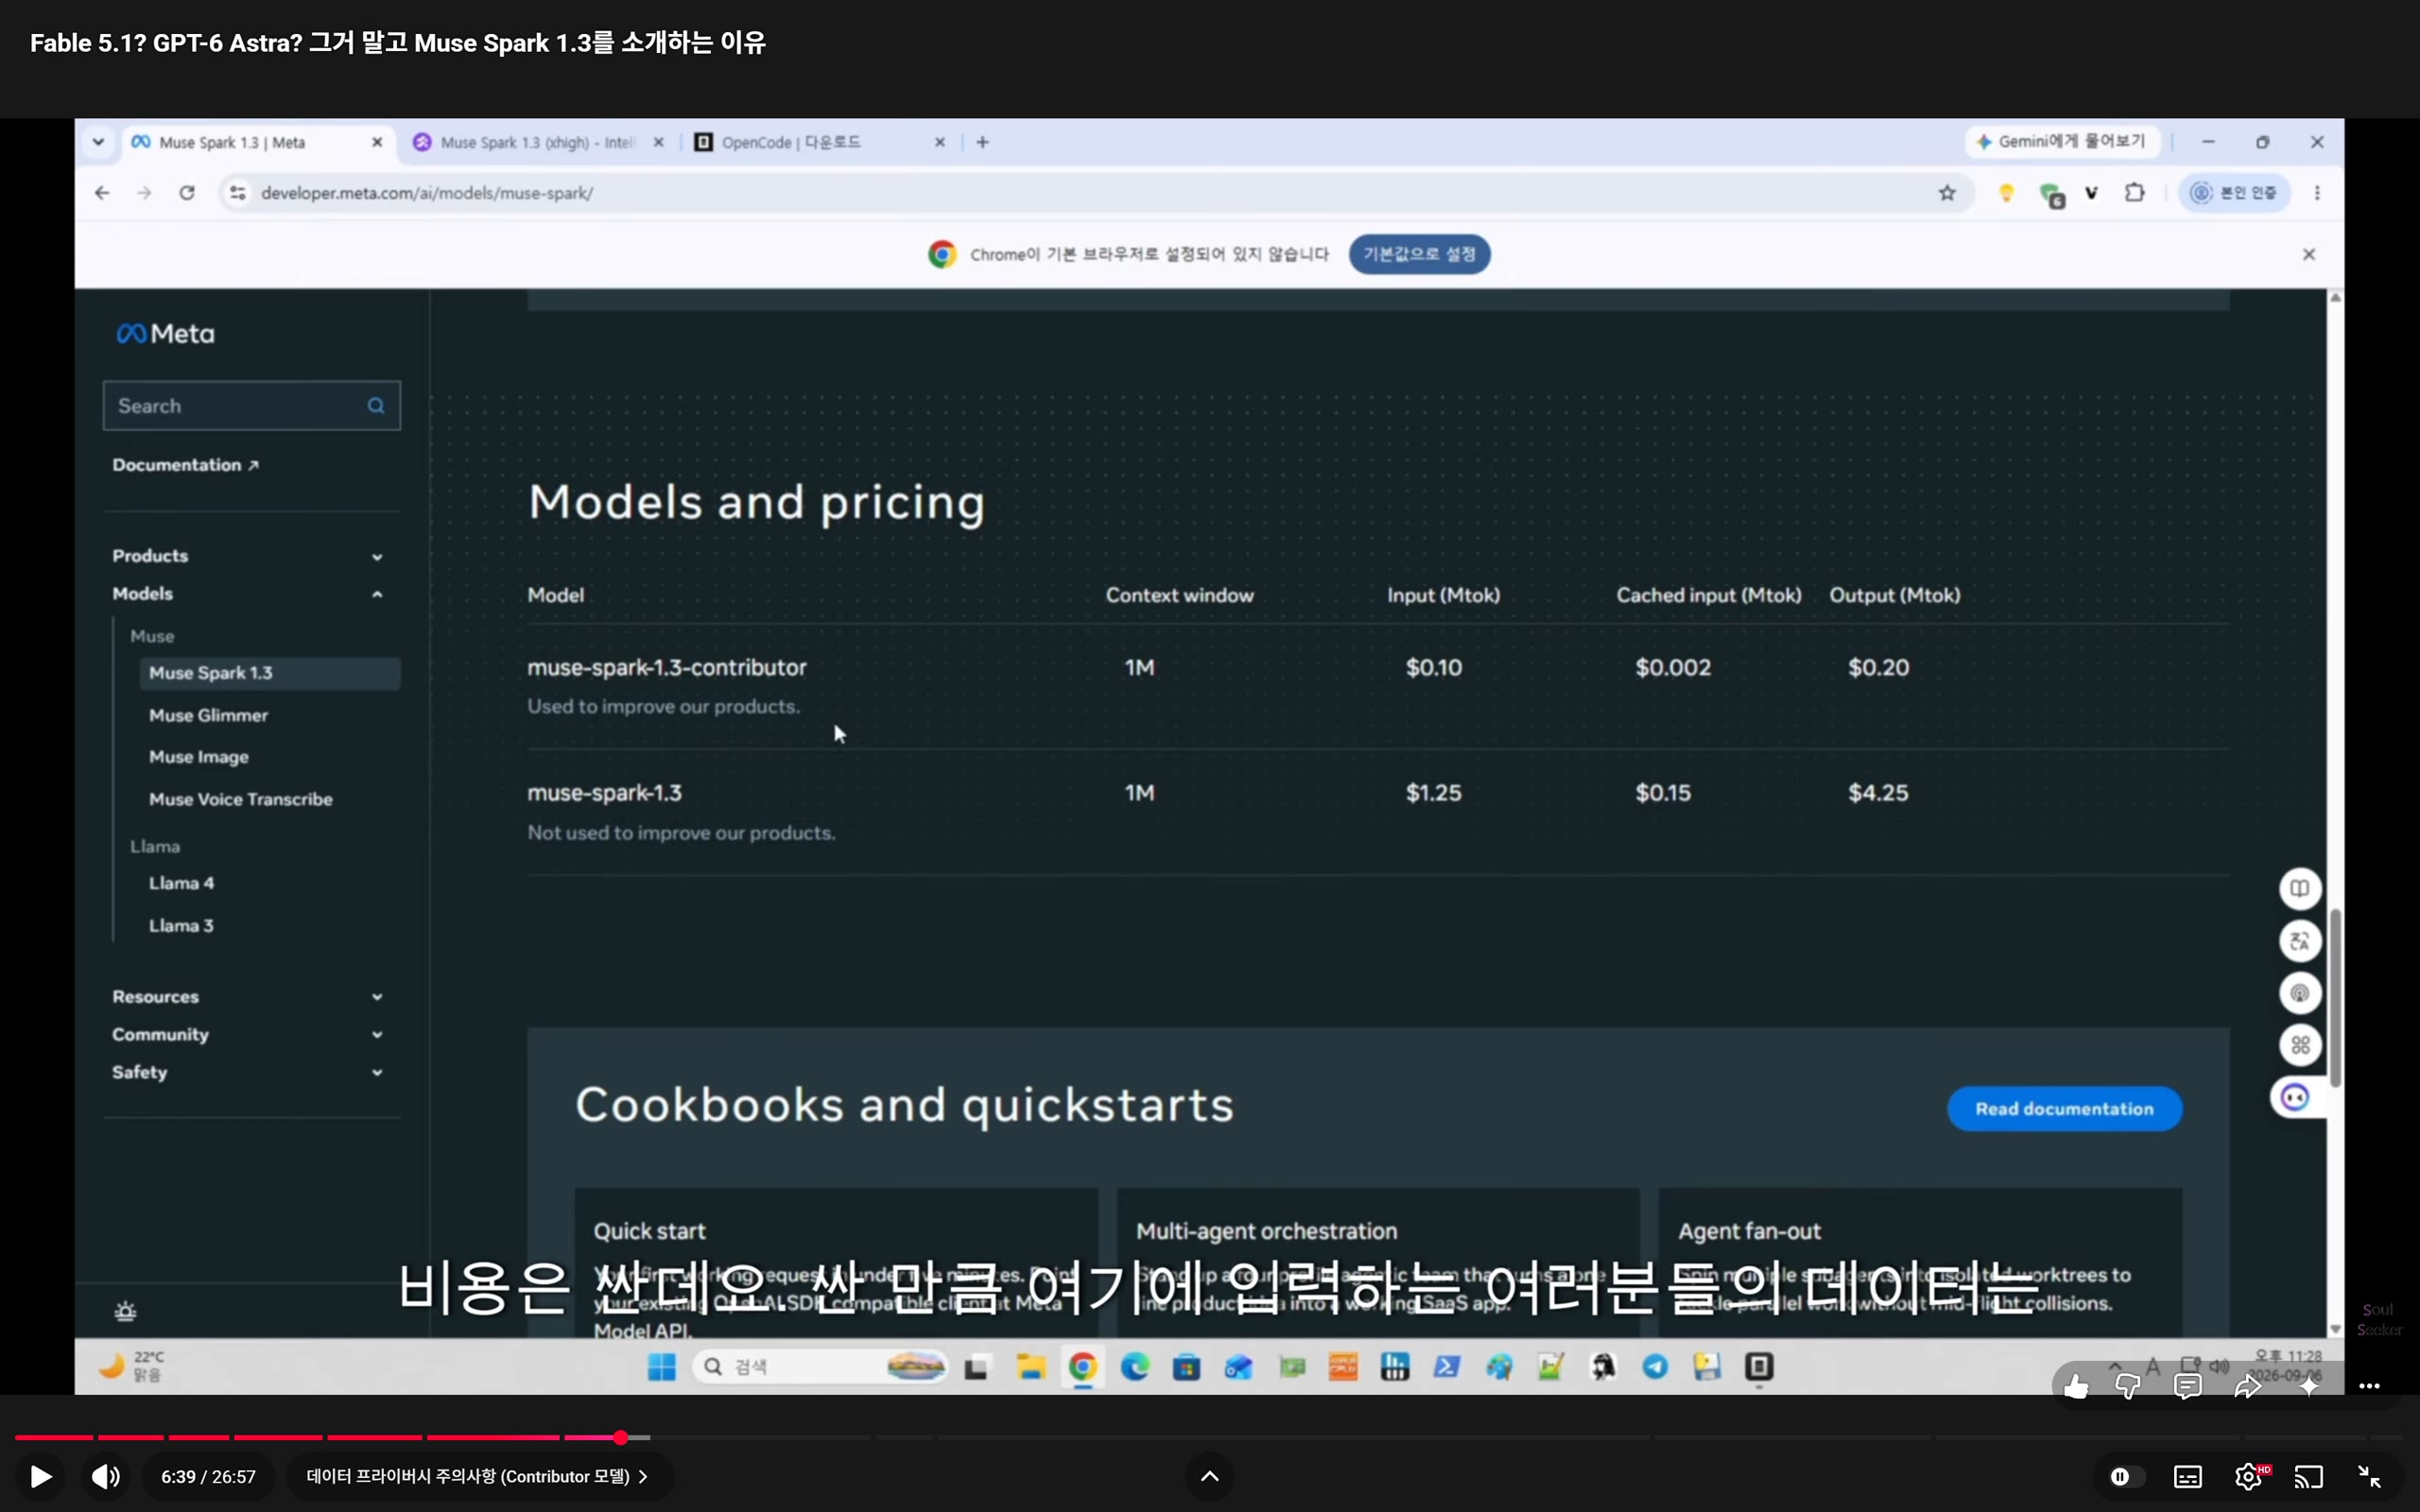Open Llama 4 model page
This screenshot has height=1512, width=2420.
182,883
